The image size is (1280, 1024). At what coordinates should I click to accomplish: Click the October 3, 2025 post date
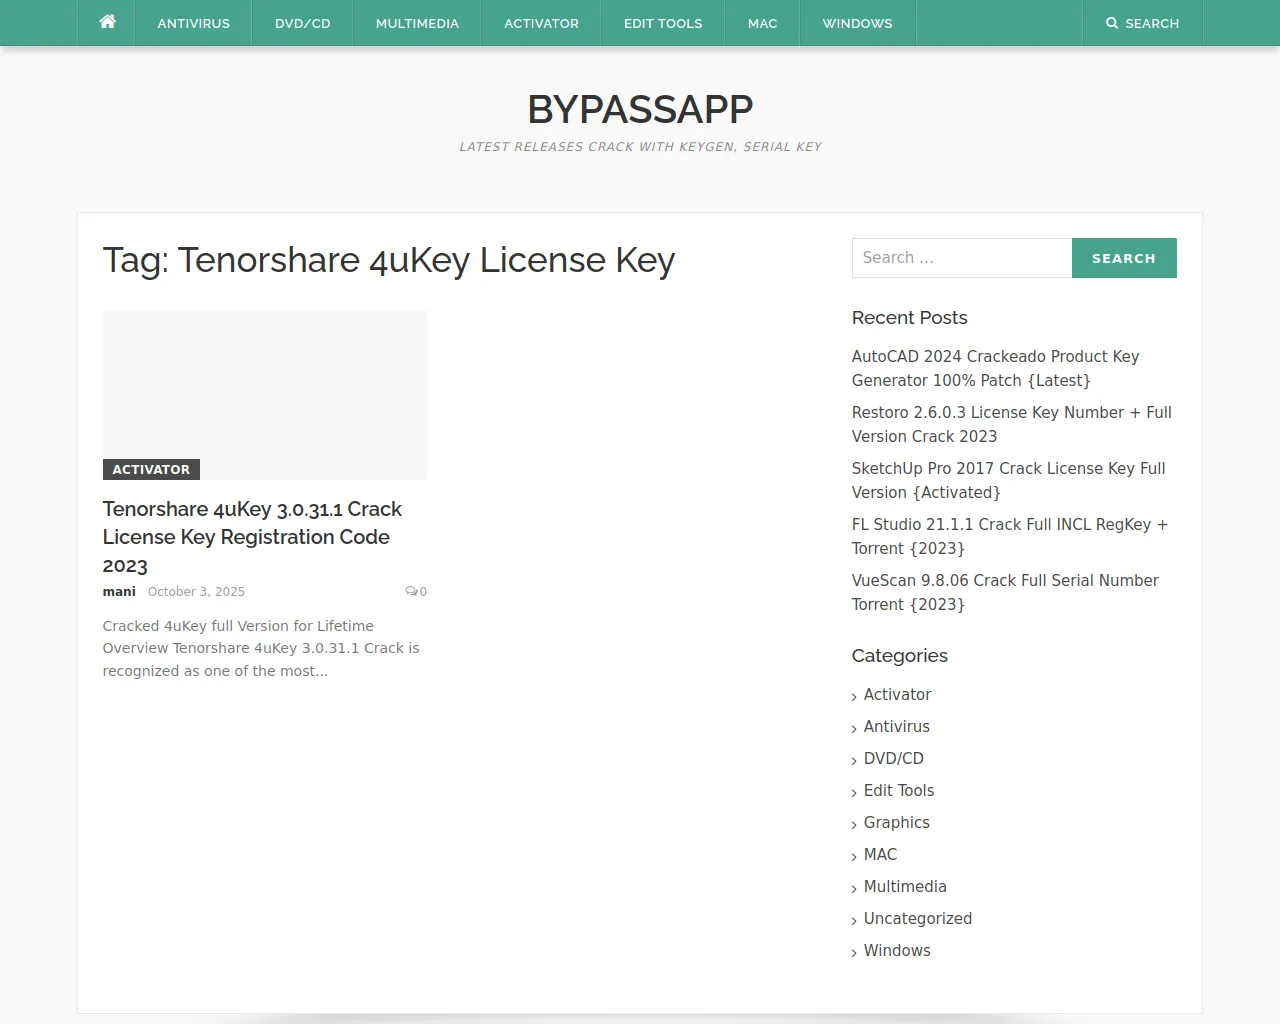click(196, 592)
